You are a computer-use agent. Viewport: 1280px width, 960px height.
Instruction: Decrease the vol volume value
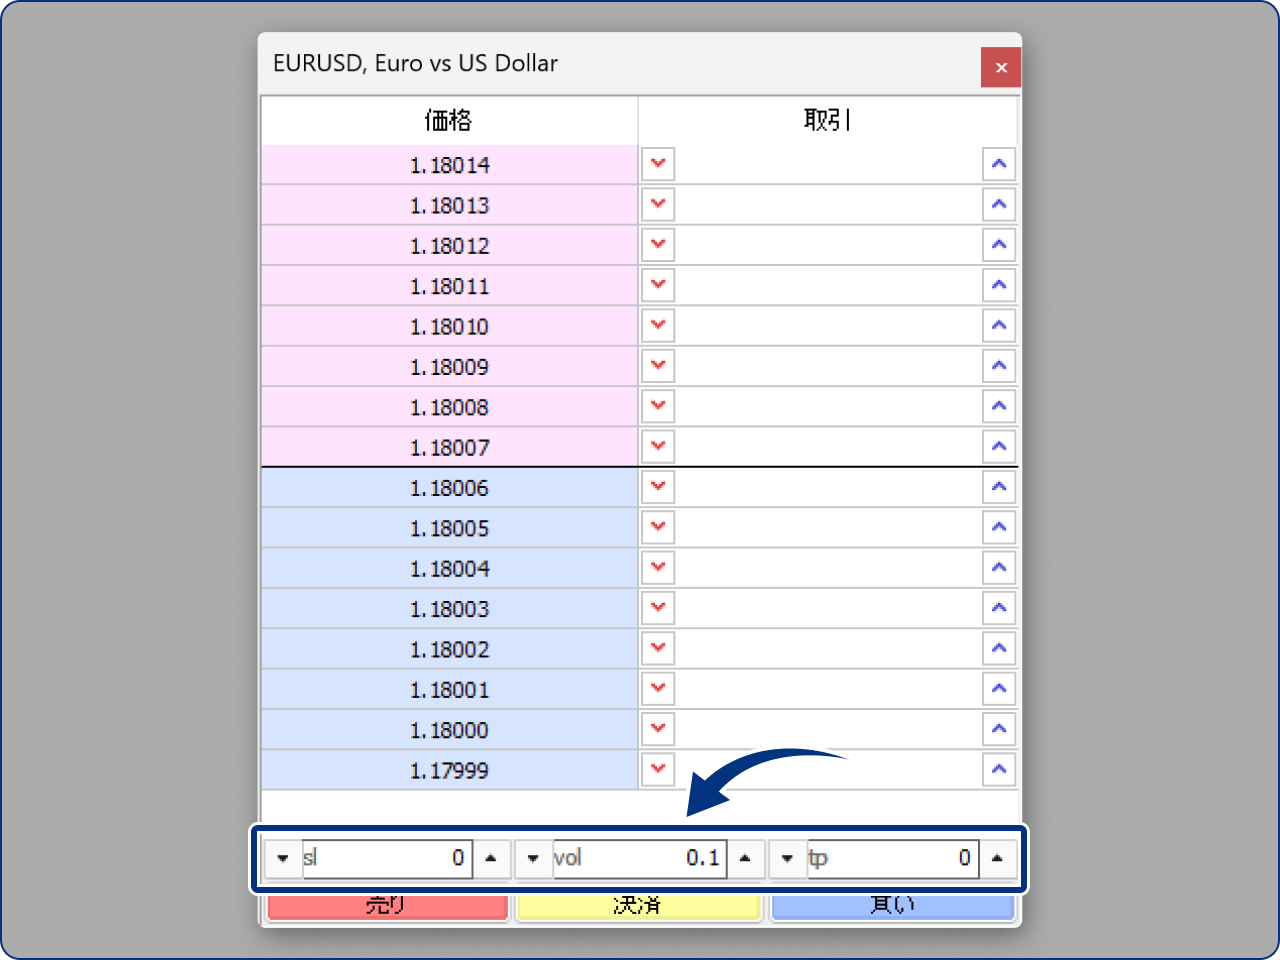(x=533, y=858)
